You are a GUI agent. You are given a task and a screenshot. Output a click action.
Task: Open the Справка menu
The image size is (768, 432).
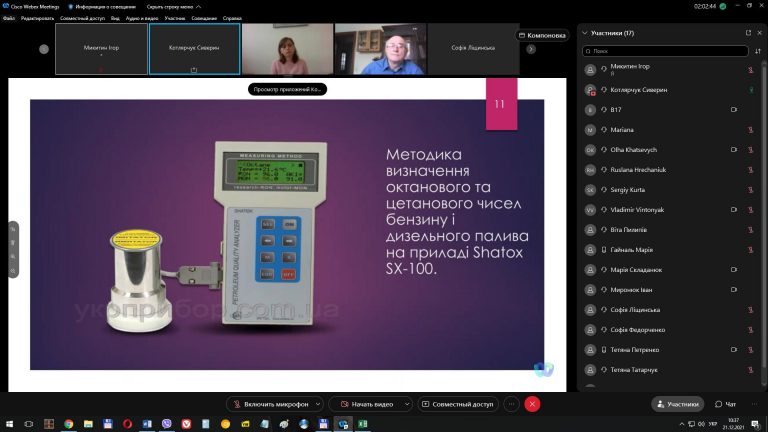(x=232, y=18)
